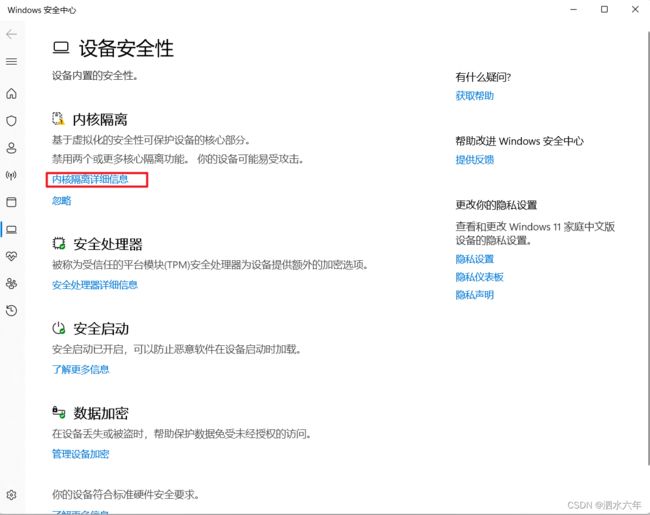Open Device performance & health heart icon
The height and width of the screenshot is (515, 650).
point(12,256)
